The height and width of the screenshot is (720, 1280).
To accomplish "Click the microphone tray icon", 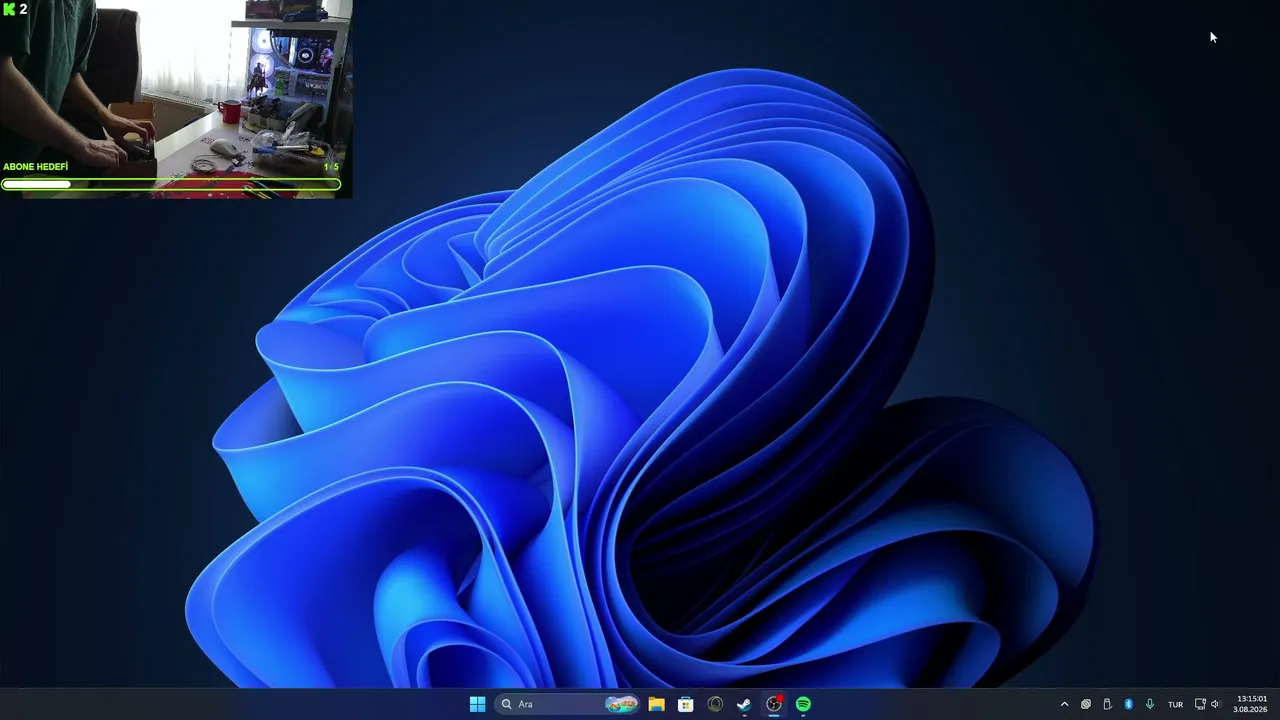I will [1150, 704].
